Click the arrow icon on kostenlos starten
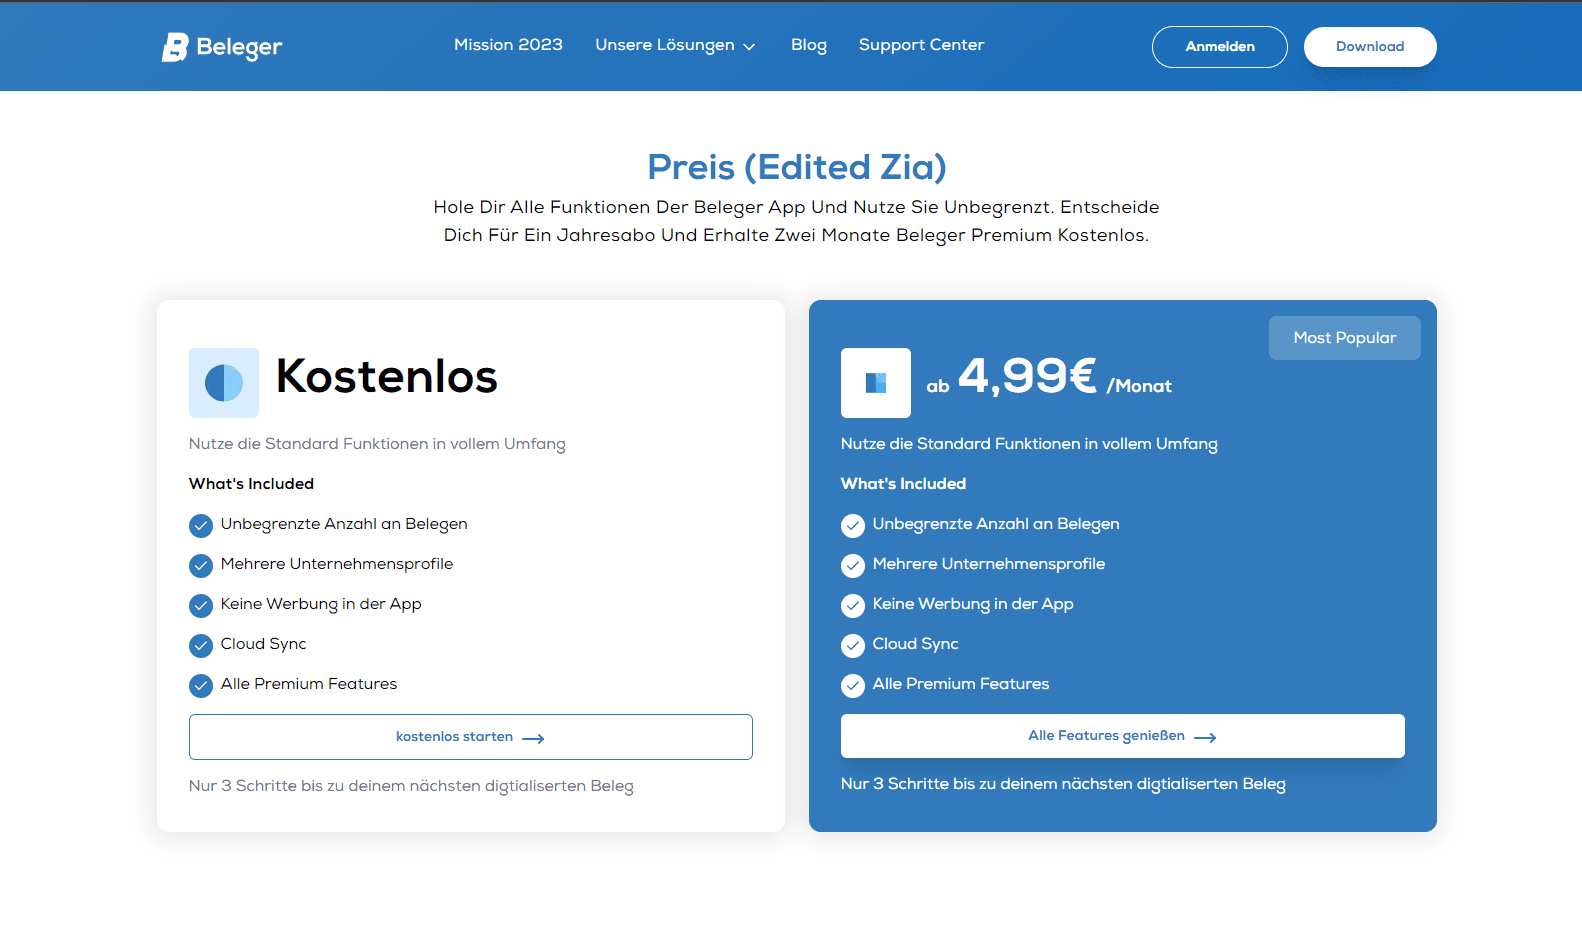The image size is (1582, 934). 533,738
